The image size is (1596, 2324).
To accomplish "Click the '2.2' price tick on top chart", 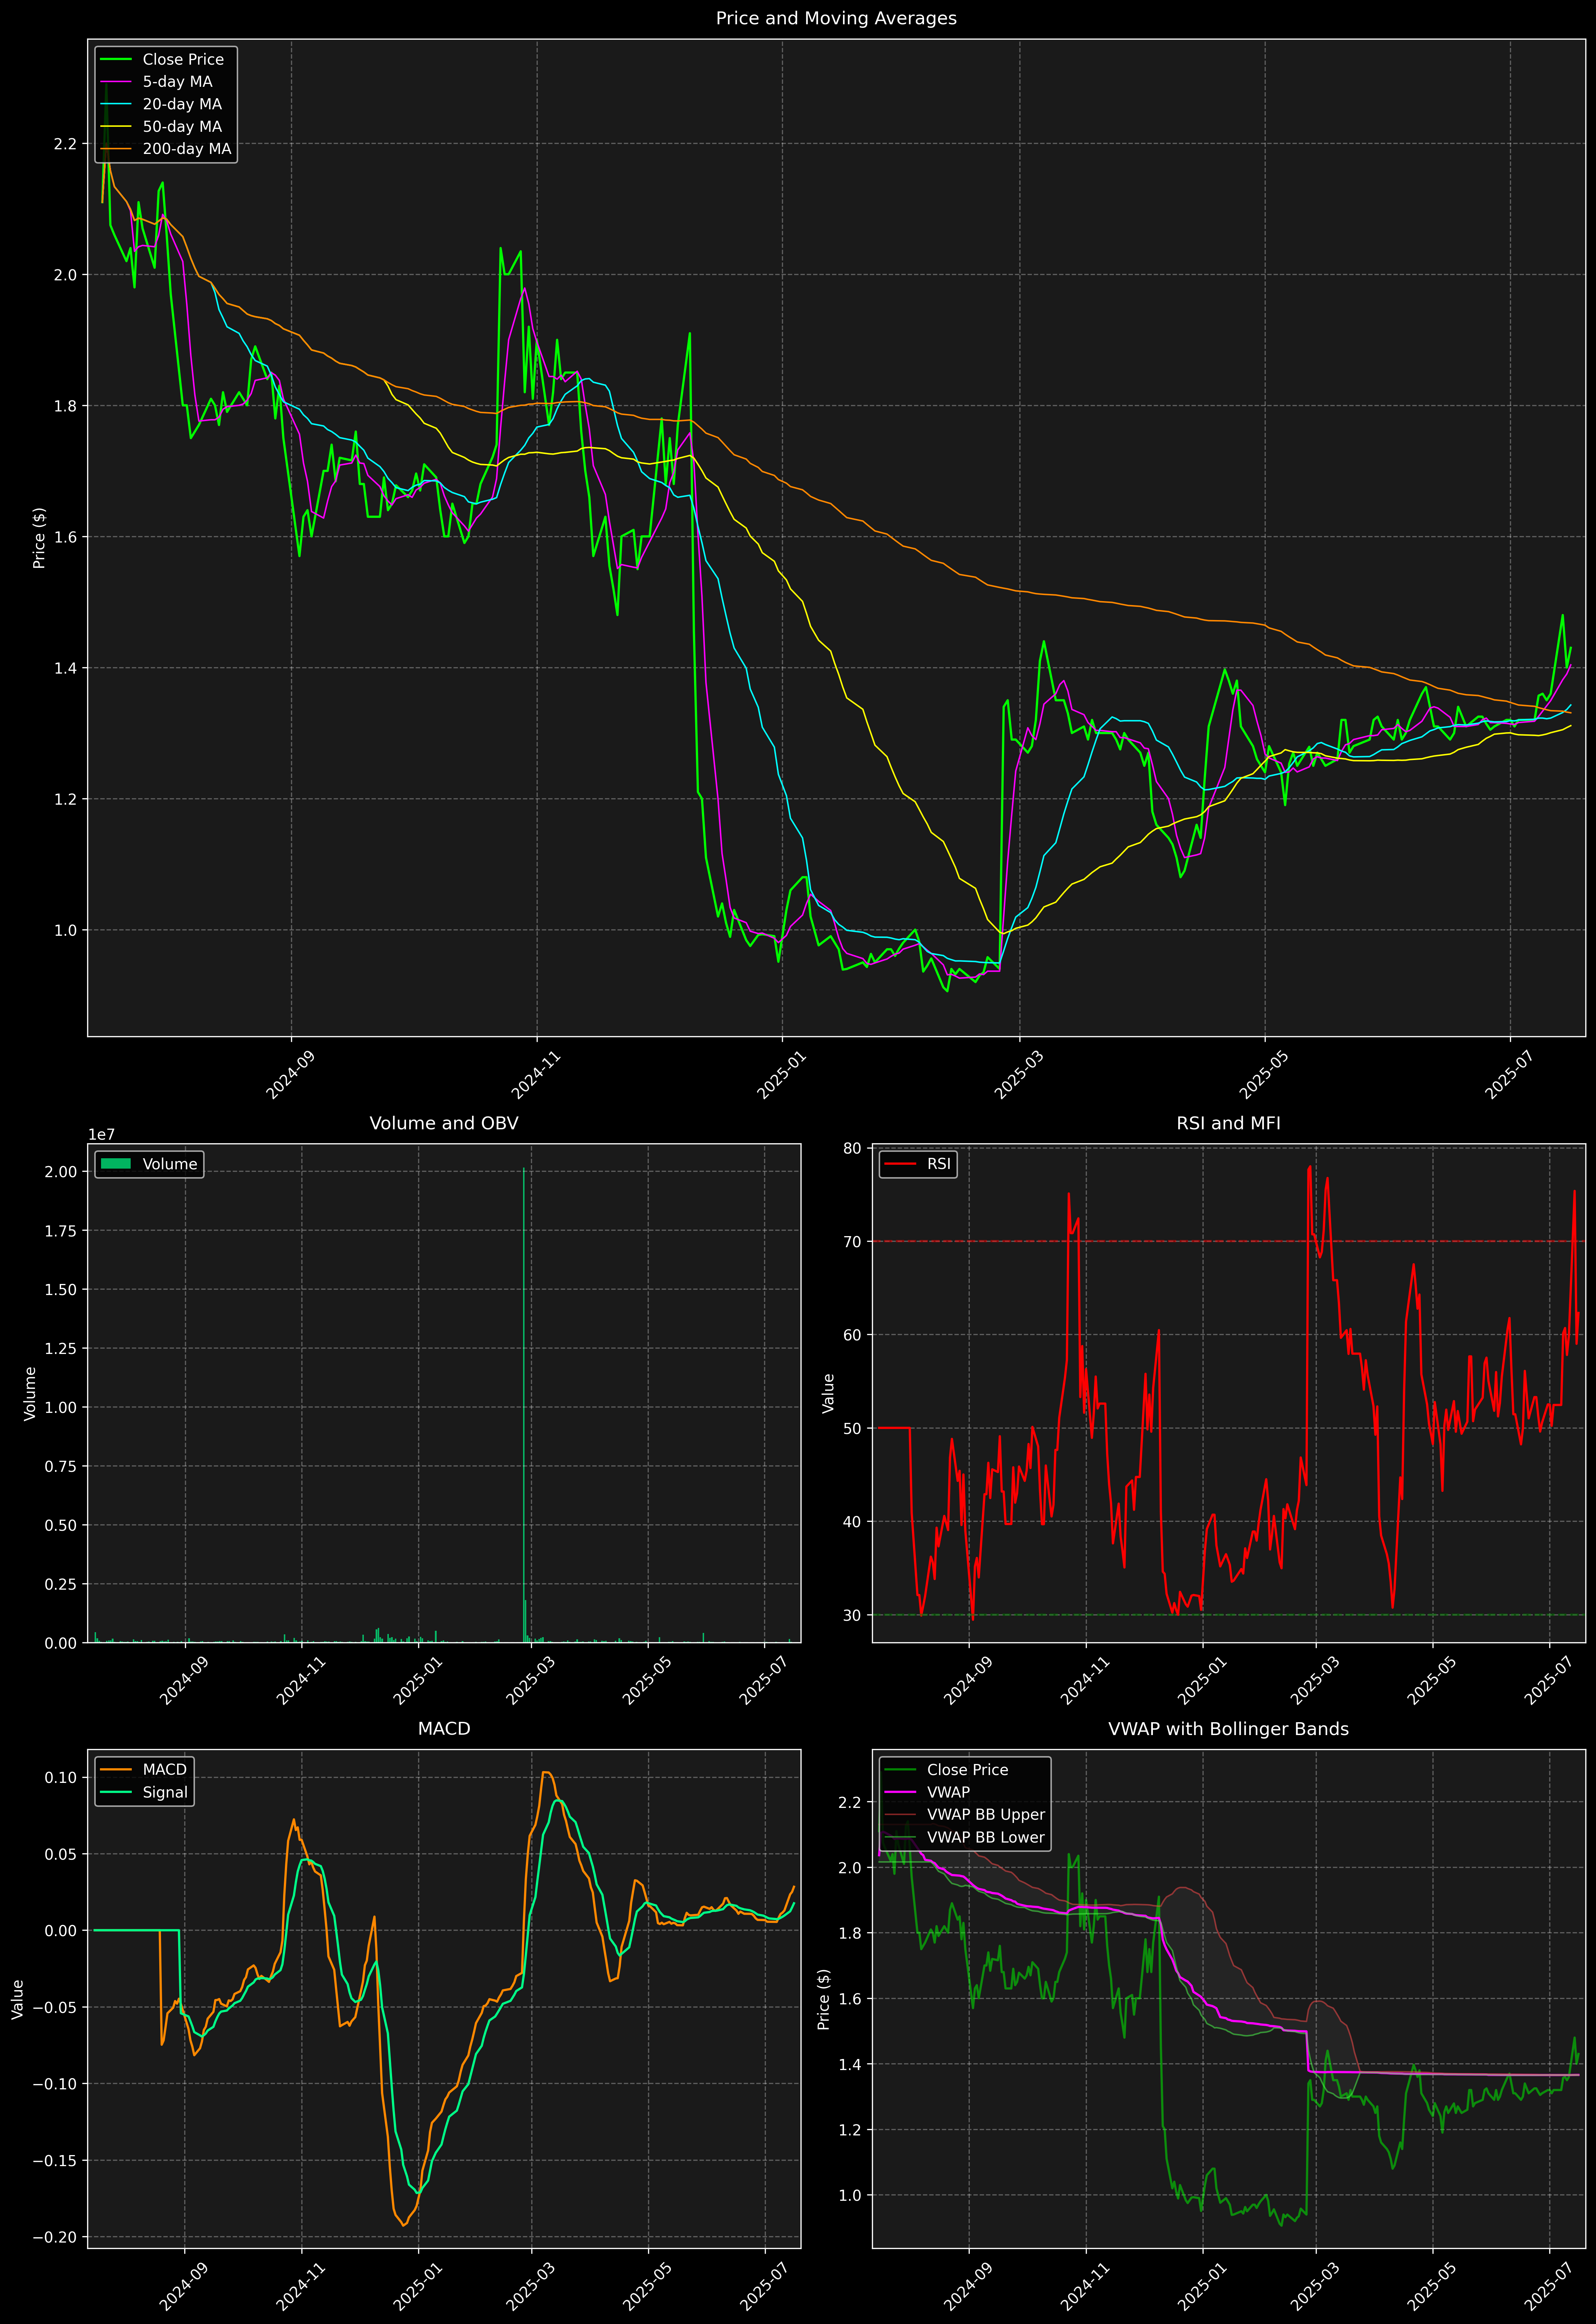I will point(65,144).
